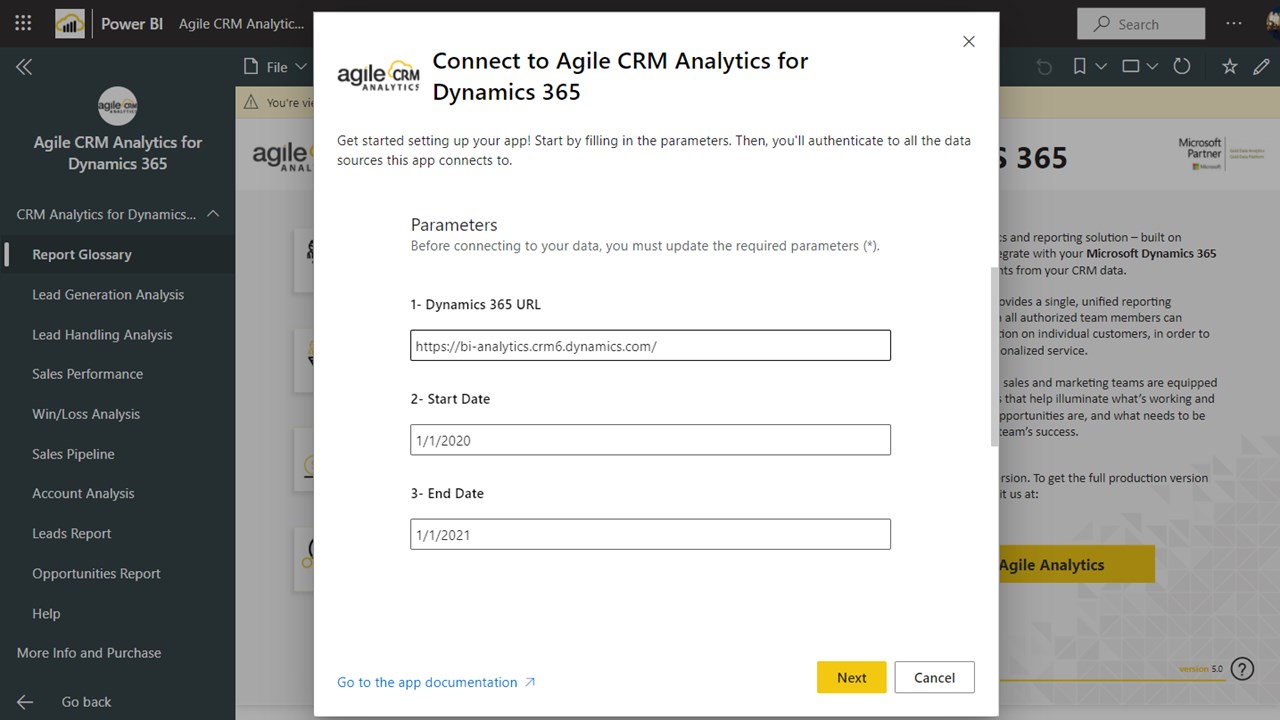Click the Undo arrow icon
1280x720 pixels.
click(1044, 67)
